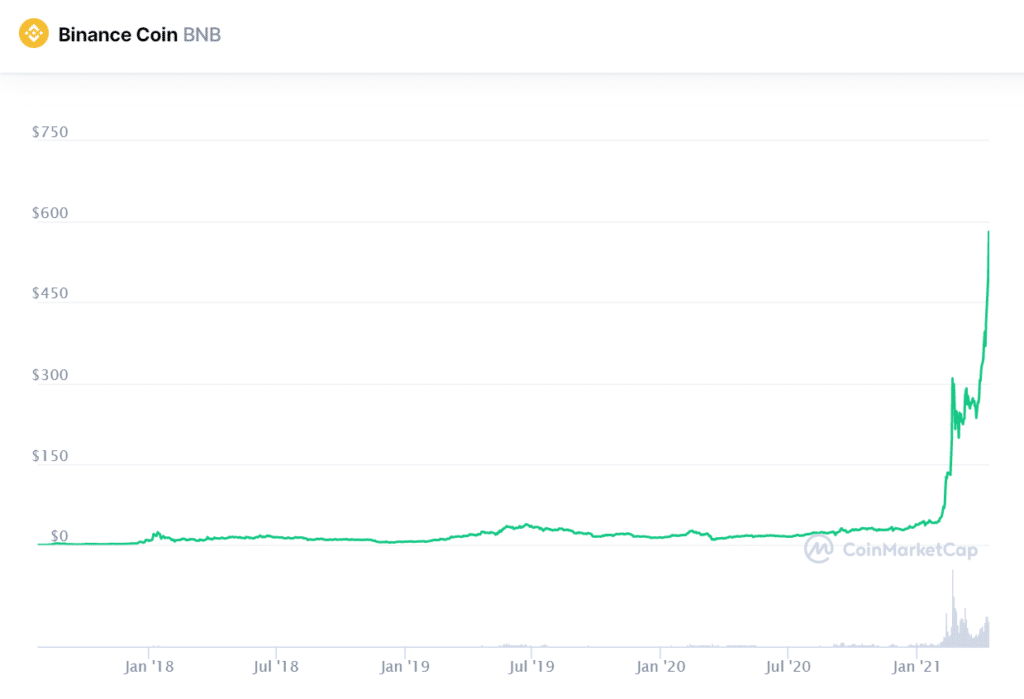The image size is (1024, 699).
Task: Click the tallest volume bar in early 2021
Action: 952,608
